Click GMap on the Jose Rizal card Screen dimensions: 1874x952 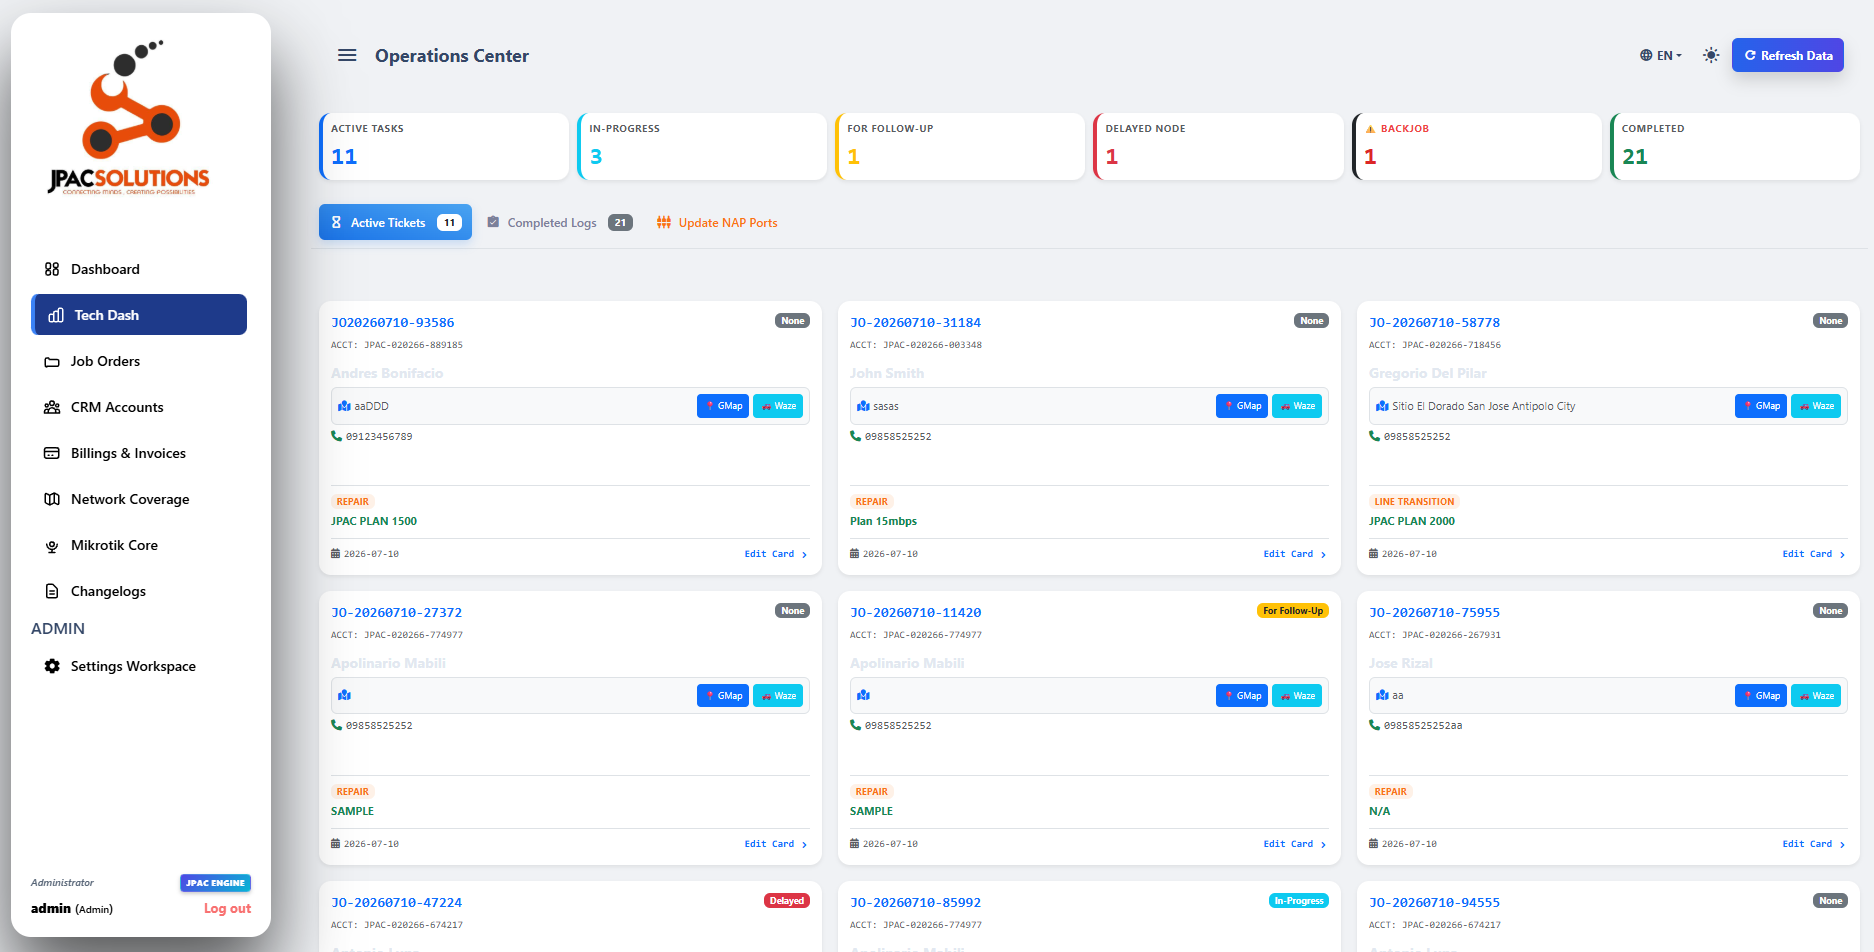[1761, 696]
